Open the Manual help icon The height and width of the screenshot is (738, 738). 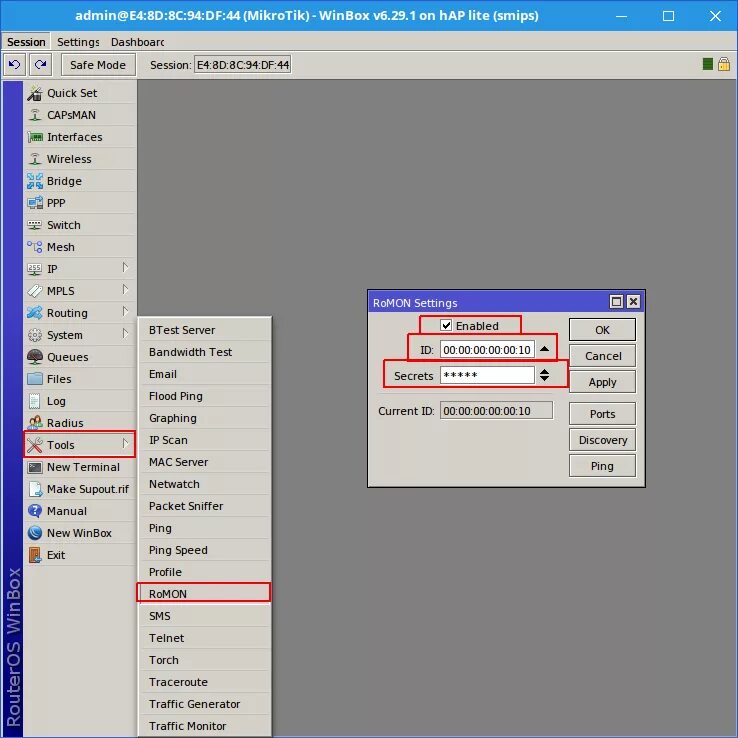tap(35, 511)
